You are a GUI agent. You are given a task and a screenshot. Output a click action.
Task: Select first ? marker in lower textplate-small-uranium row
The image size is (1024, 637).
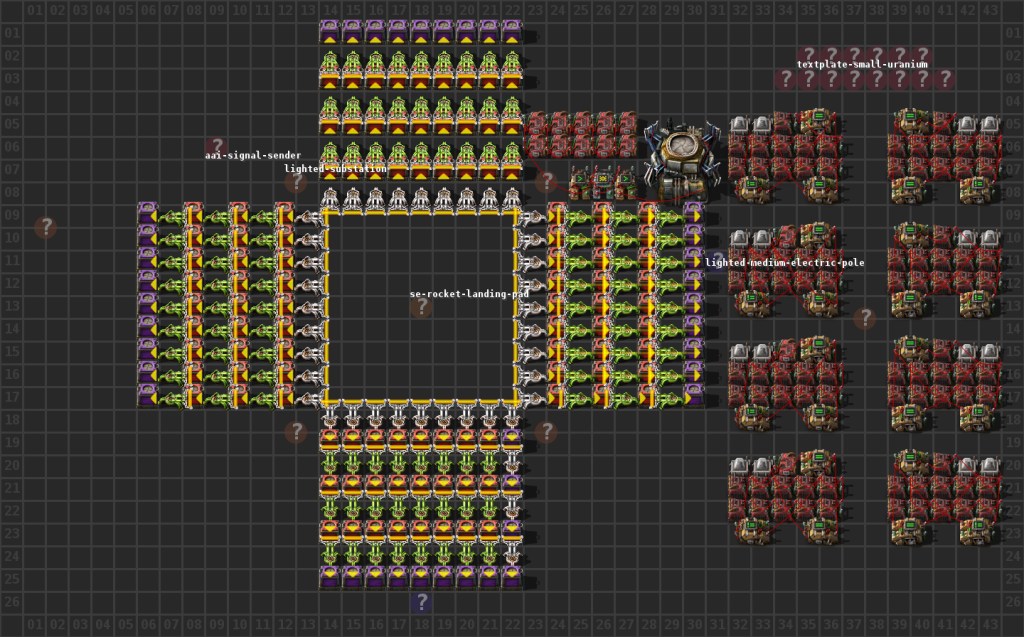coord(786,79)
